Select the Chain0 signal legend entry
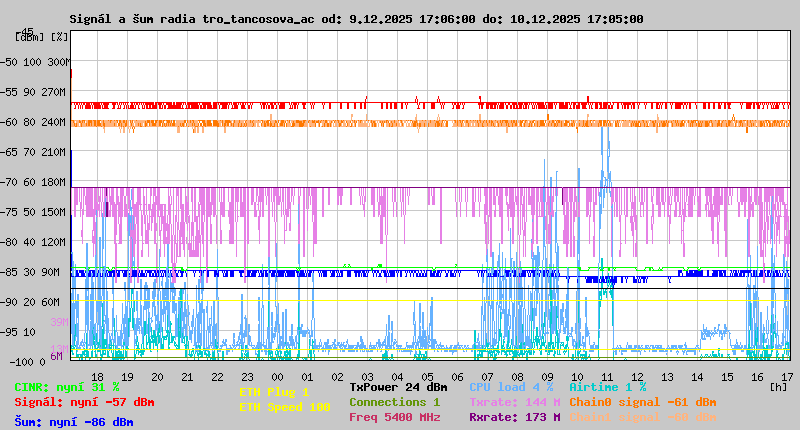 pos(643,402)
